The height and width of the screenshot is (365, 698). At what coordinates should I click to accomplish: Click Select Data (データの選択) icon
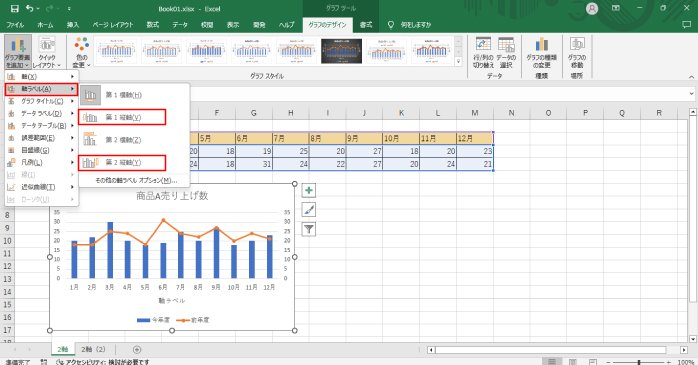[x=506, y=53]
